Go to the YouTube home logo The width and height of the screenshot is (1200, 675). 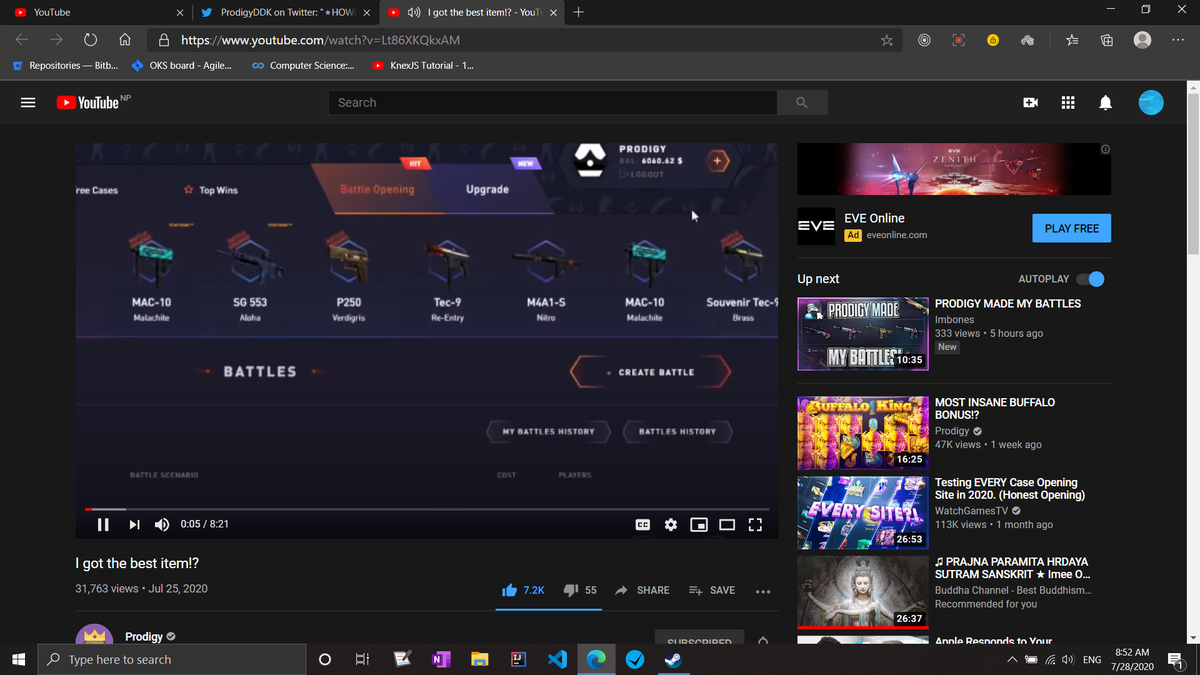pos(88,103)
